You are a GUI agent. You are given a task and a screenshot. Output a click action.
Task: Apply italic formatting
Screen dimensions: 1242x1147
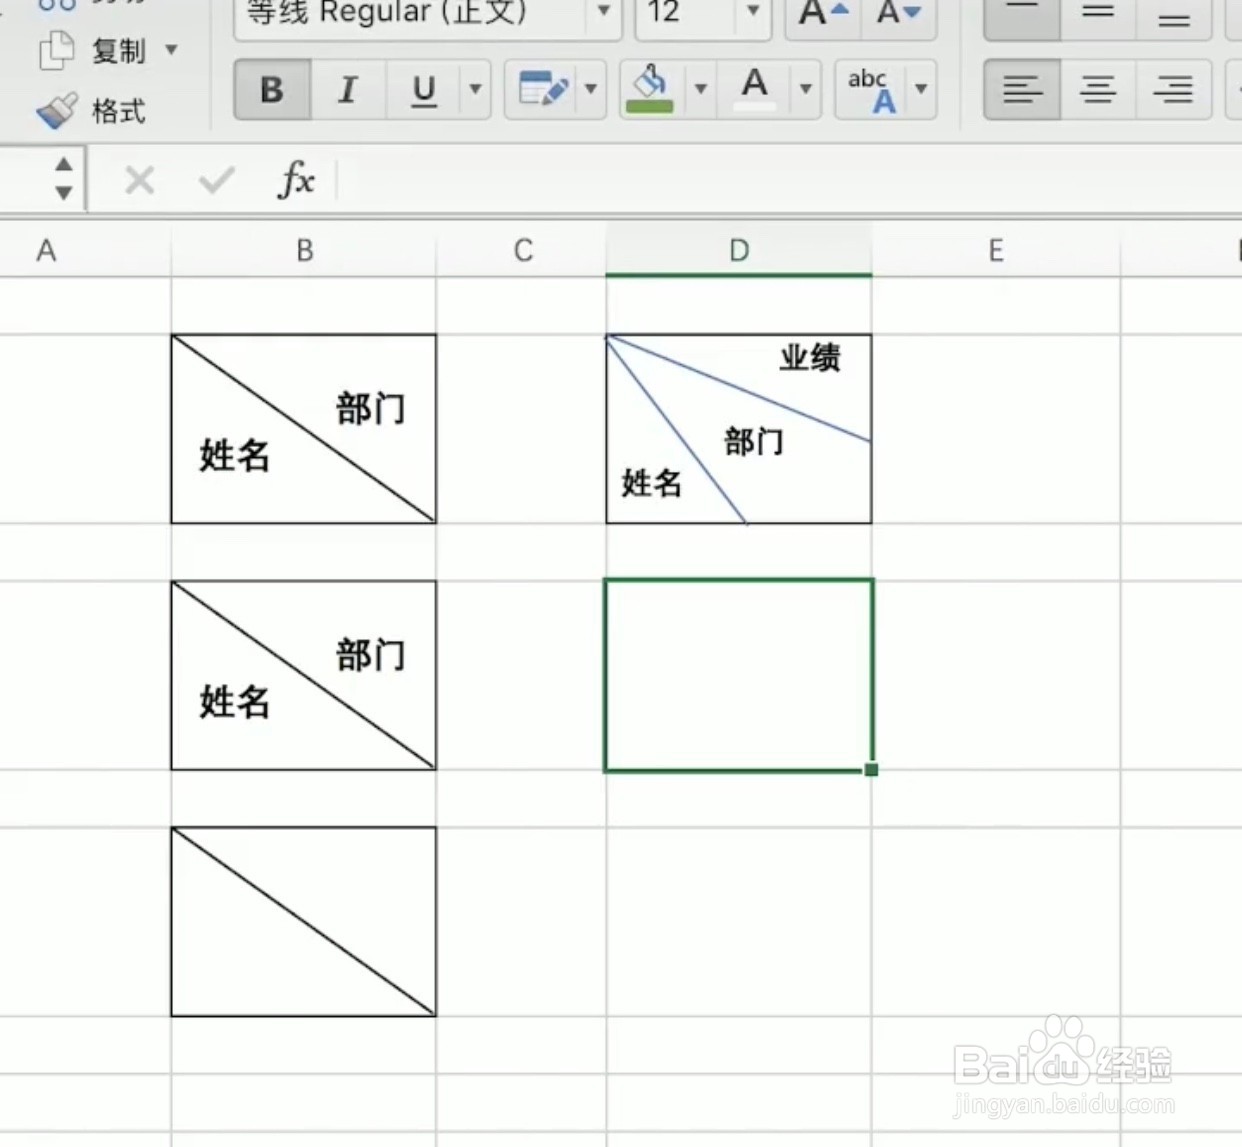(347, 90)
